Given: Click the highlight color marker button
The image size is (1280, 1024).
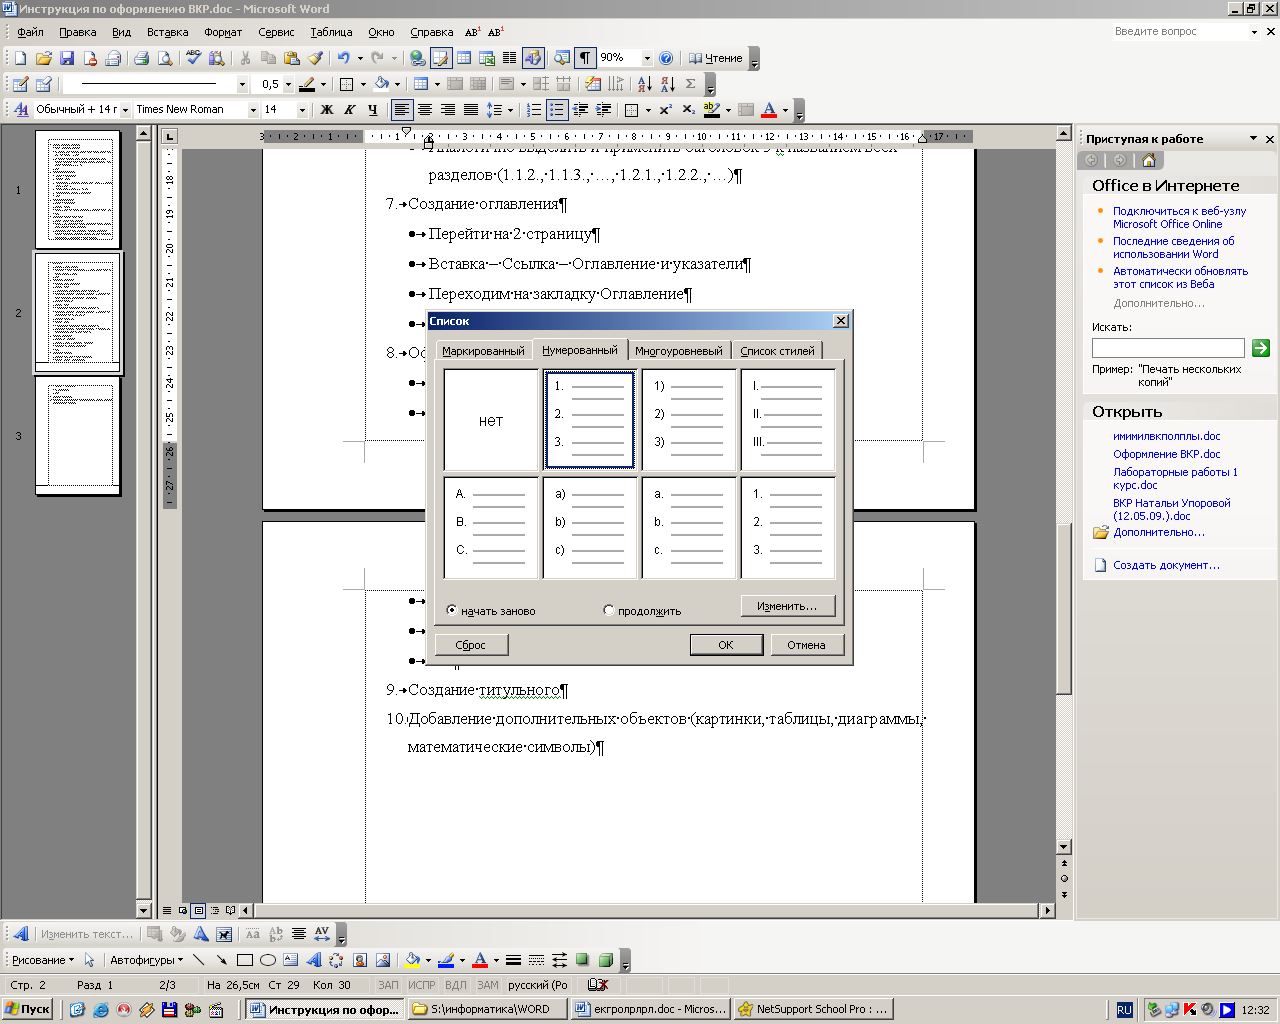Looking at the screenshot, I should click(711, 110).
